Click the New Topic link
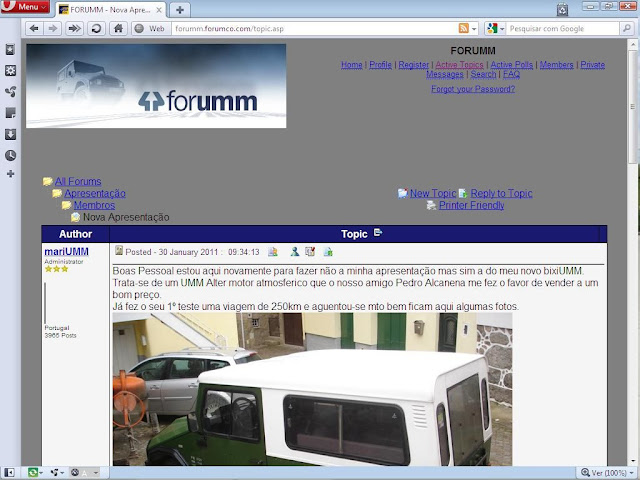The image size is (640, 480). 433,193
